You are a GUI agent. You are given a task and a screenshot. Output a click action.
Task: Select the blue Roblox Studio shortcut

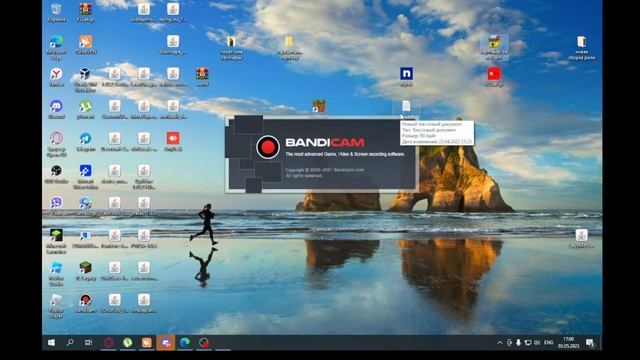point(56,273)
